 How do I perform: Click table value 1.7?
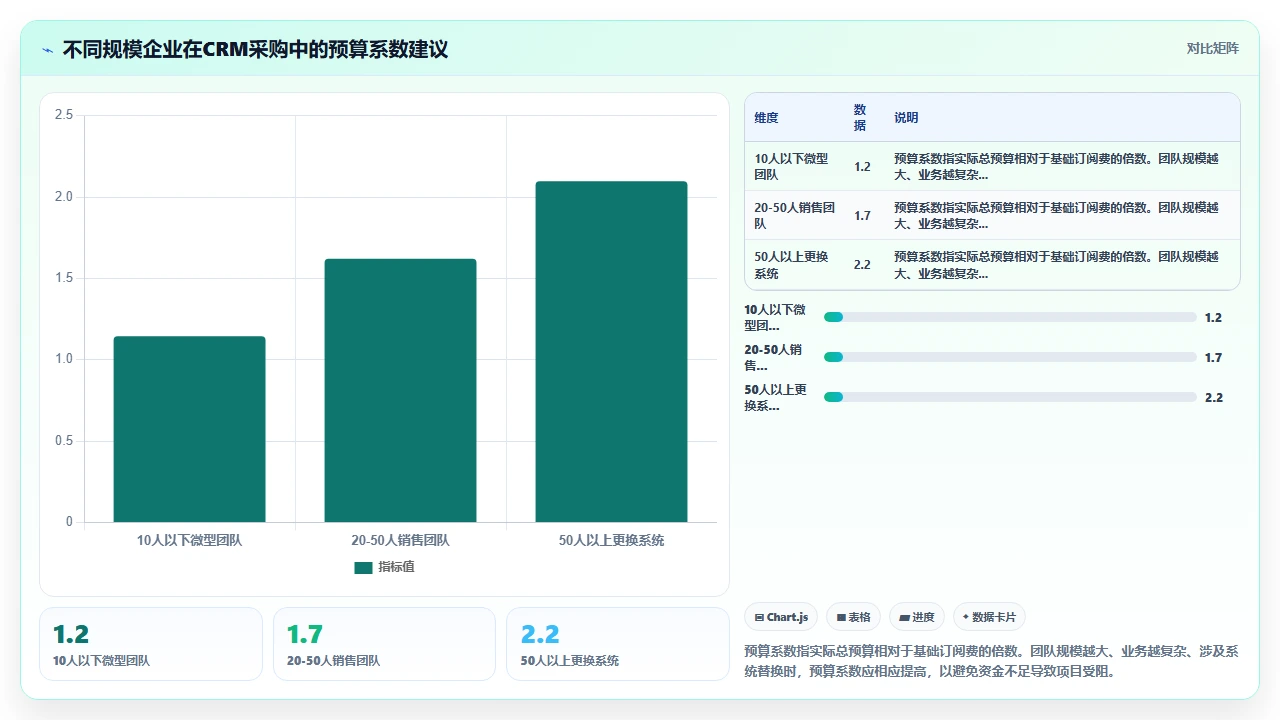(862, 216)
